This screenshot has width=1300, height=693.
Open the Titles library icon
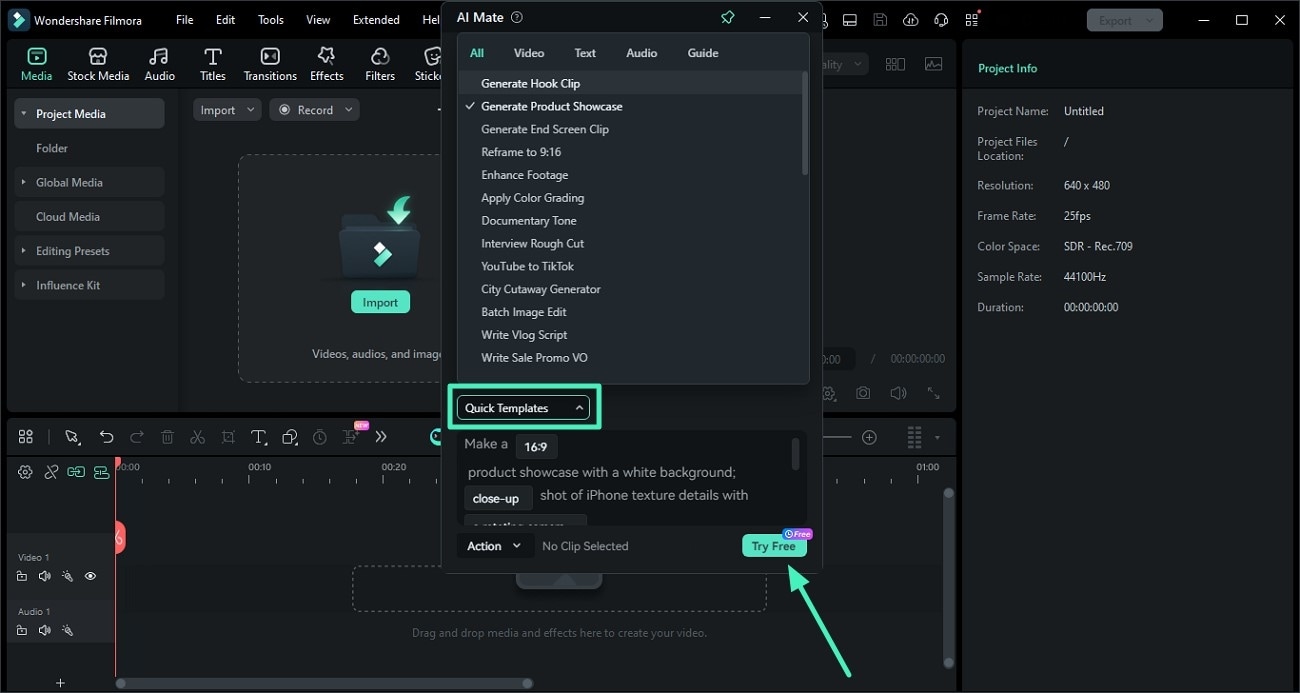click(212, 56)
